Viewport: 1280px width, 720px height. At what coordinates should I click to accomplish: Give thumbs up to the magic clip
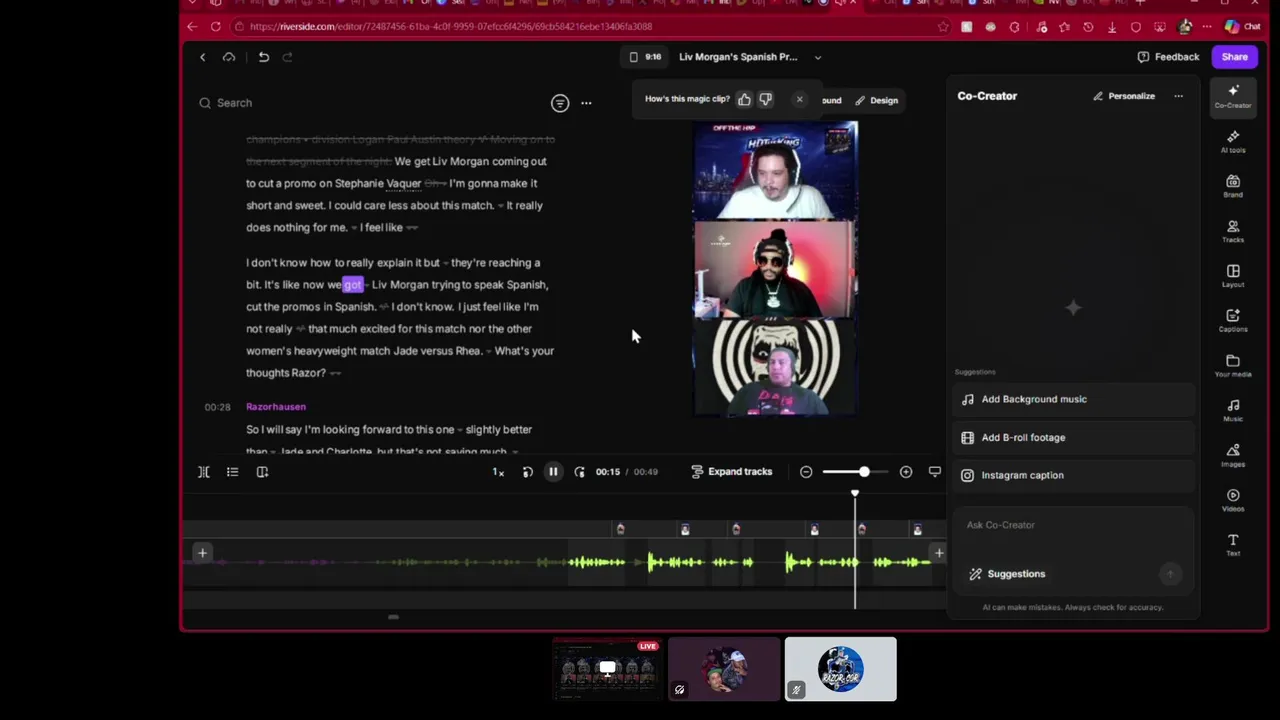pos(744,99)
